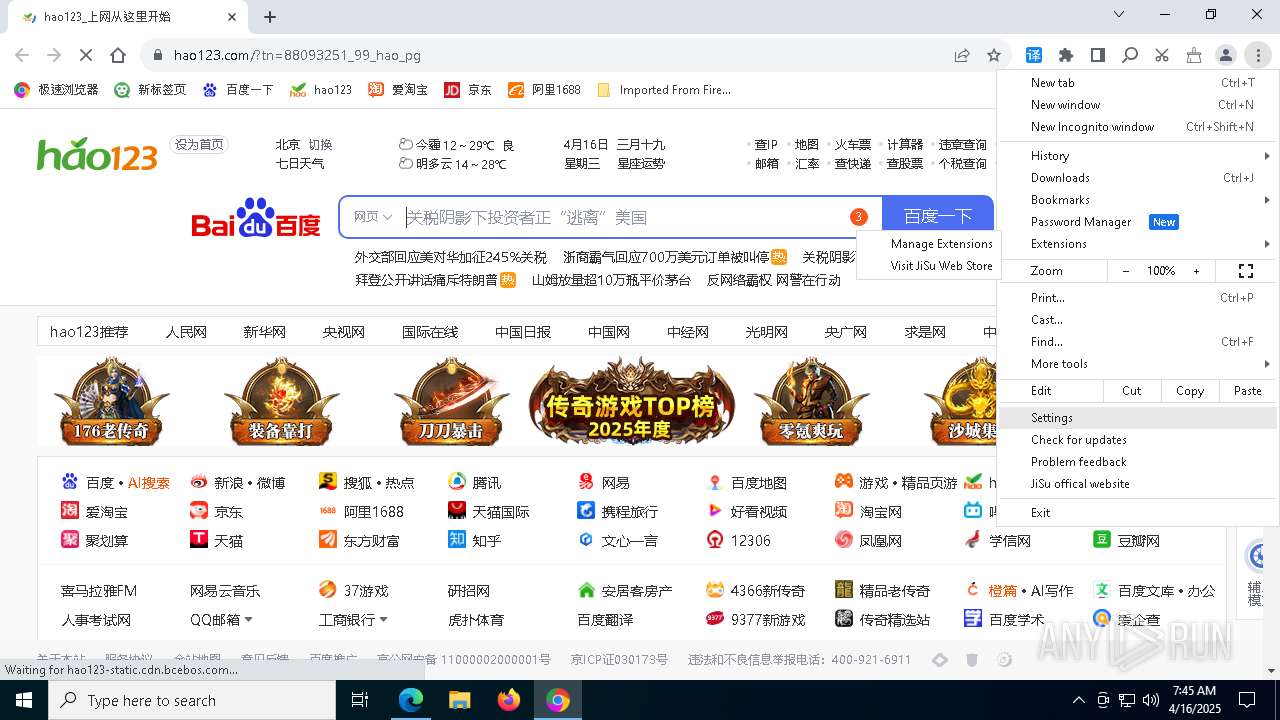This screenshot has width=1280, height=720.
Task: Stop loading the page
Action: tap(86, 55)
